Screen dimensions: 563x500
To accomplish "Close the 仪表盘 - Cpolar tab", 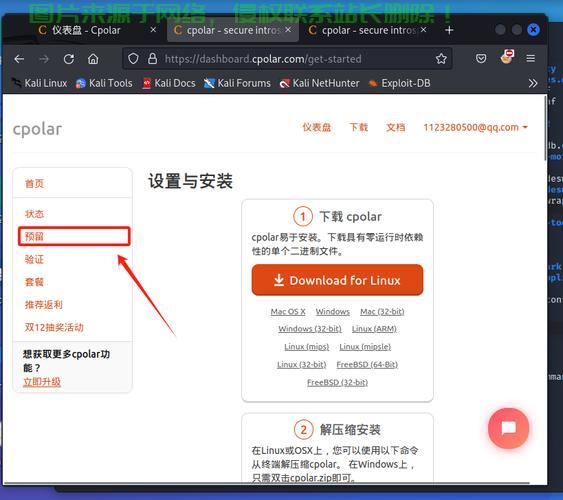I will (x=153, y=30).
